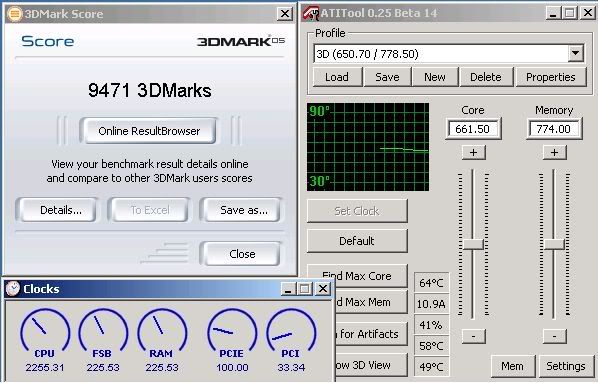This screenshot has width=598, height=383.
Task: Click the Memory clock value field 774.00
Action: tap(554, 129)
